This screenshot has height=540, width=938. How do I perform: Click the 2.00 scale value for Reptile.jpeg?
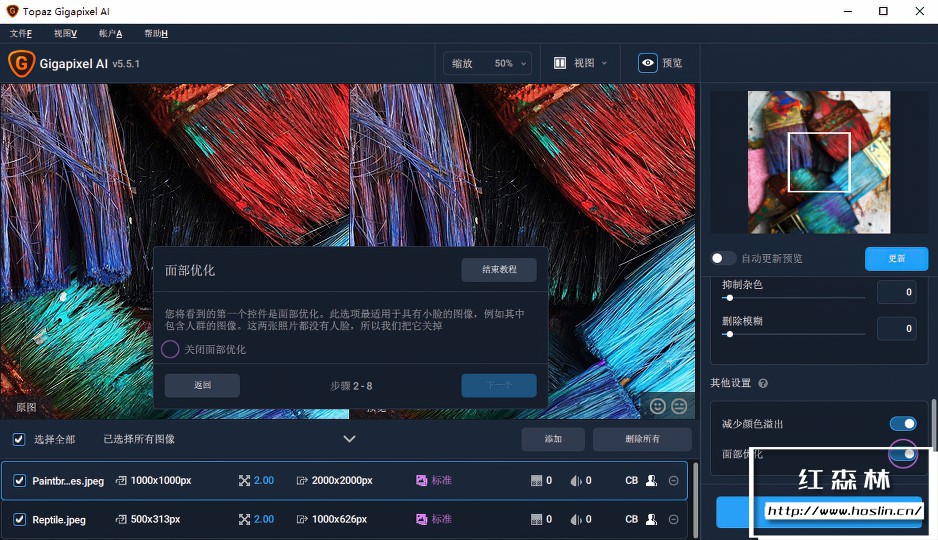pos(264,519)
